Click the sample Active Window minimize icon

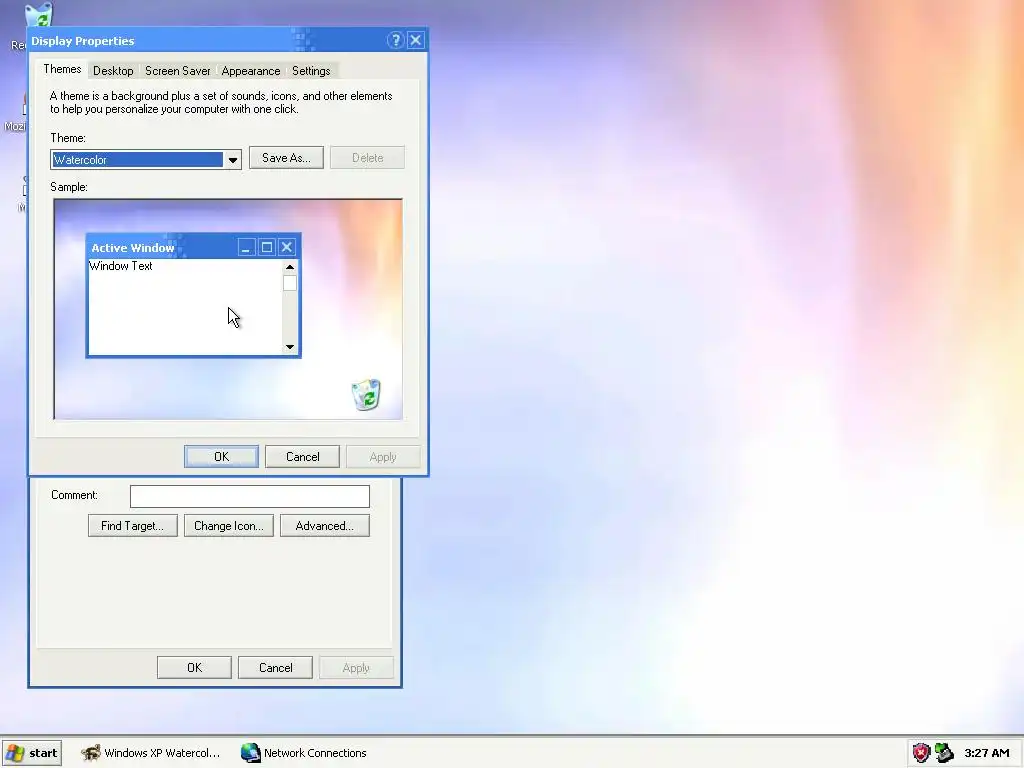click(246, 248)
